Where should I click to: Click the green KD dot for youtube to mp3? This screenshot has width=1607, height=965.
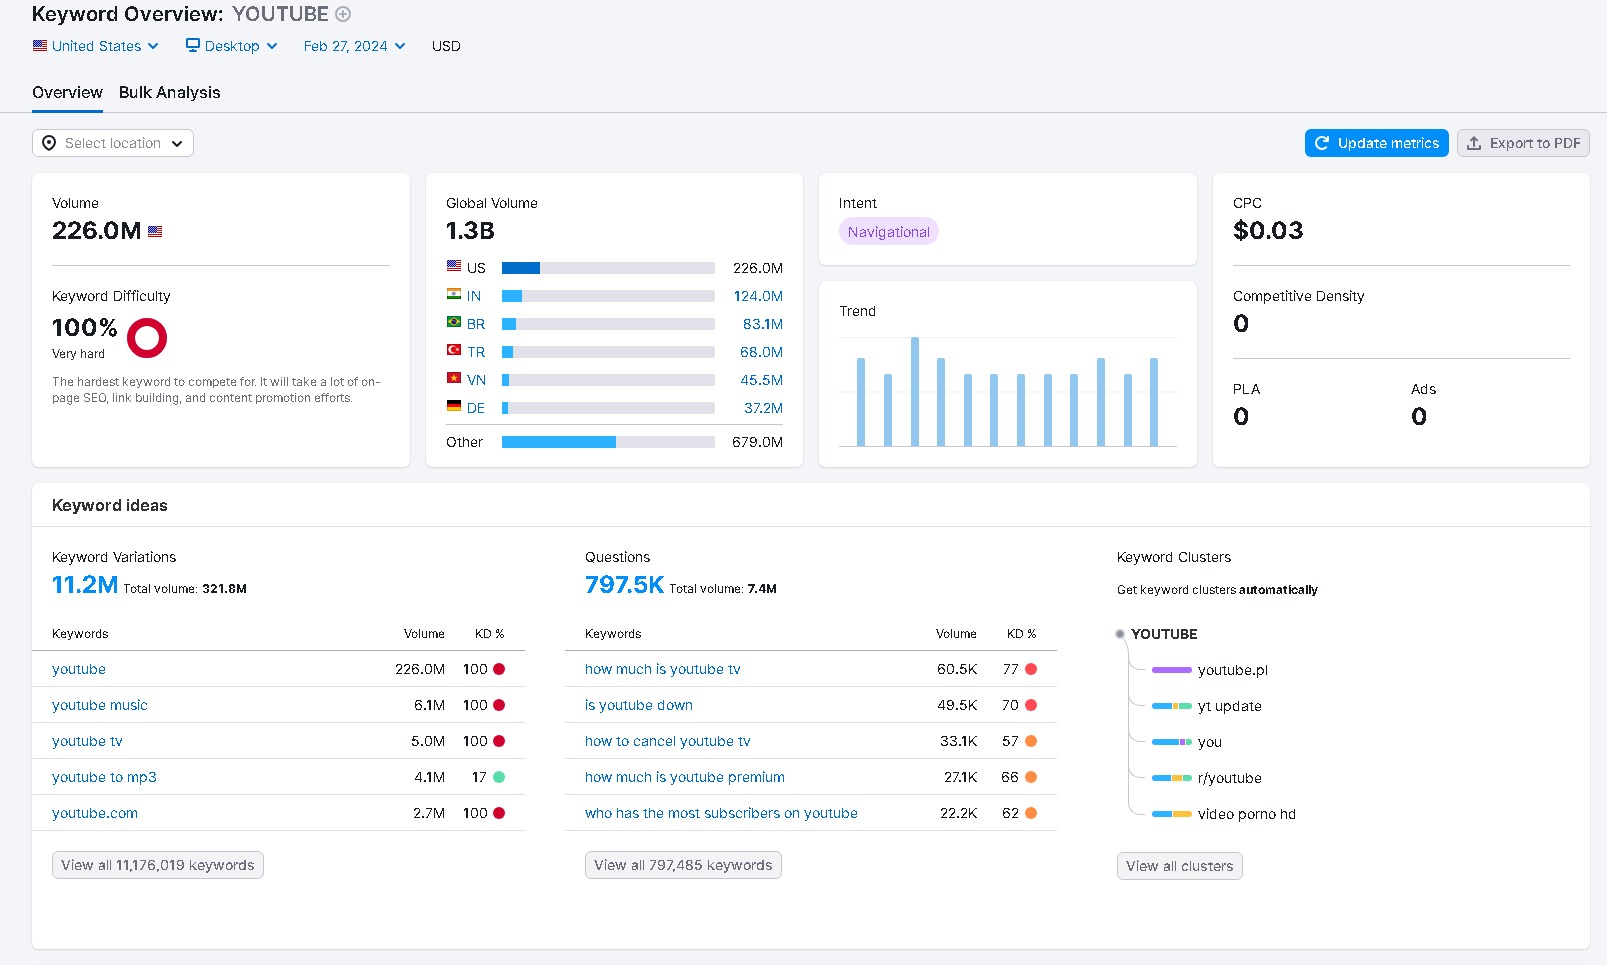(x=499, y=777)
